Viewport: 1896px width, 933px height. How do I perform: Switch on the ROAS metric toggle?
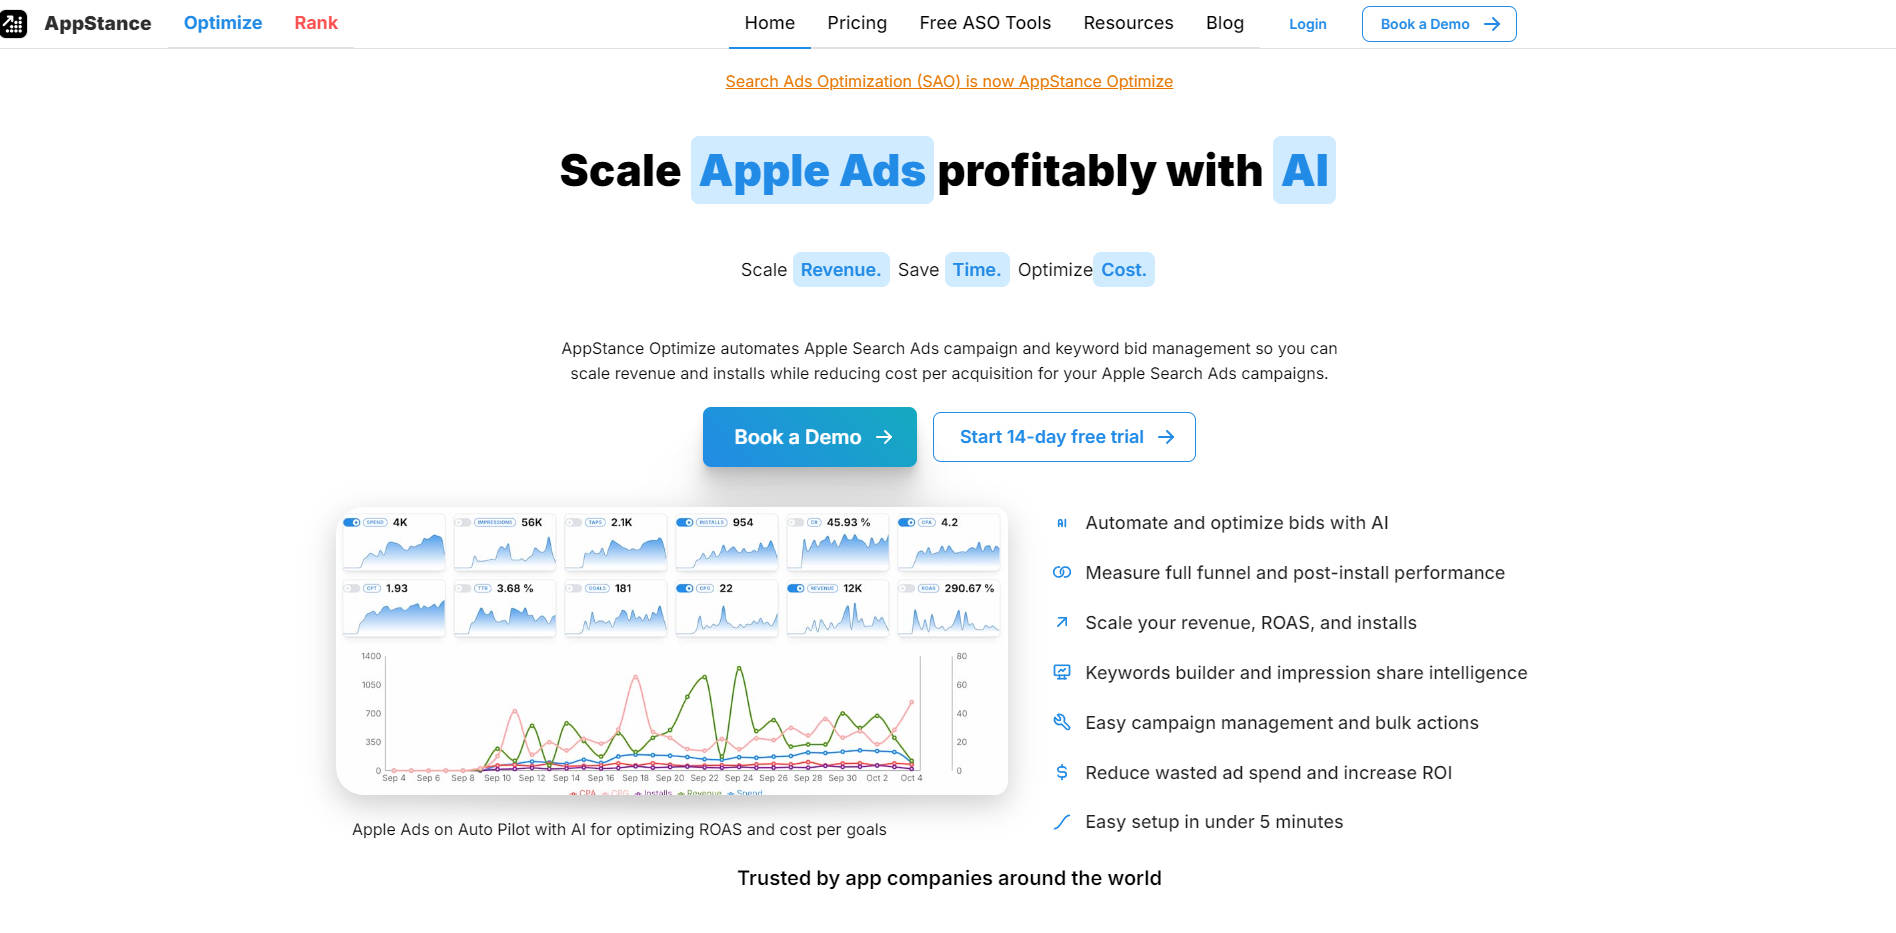907,588
